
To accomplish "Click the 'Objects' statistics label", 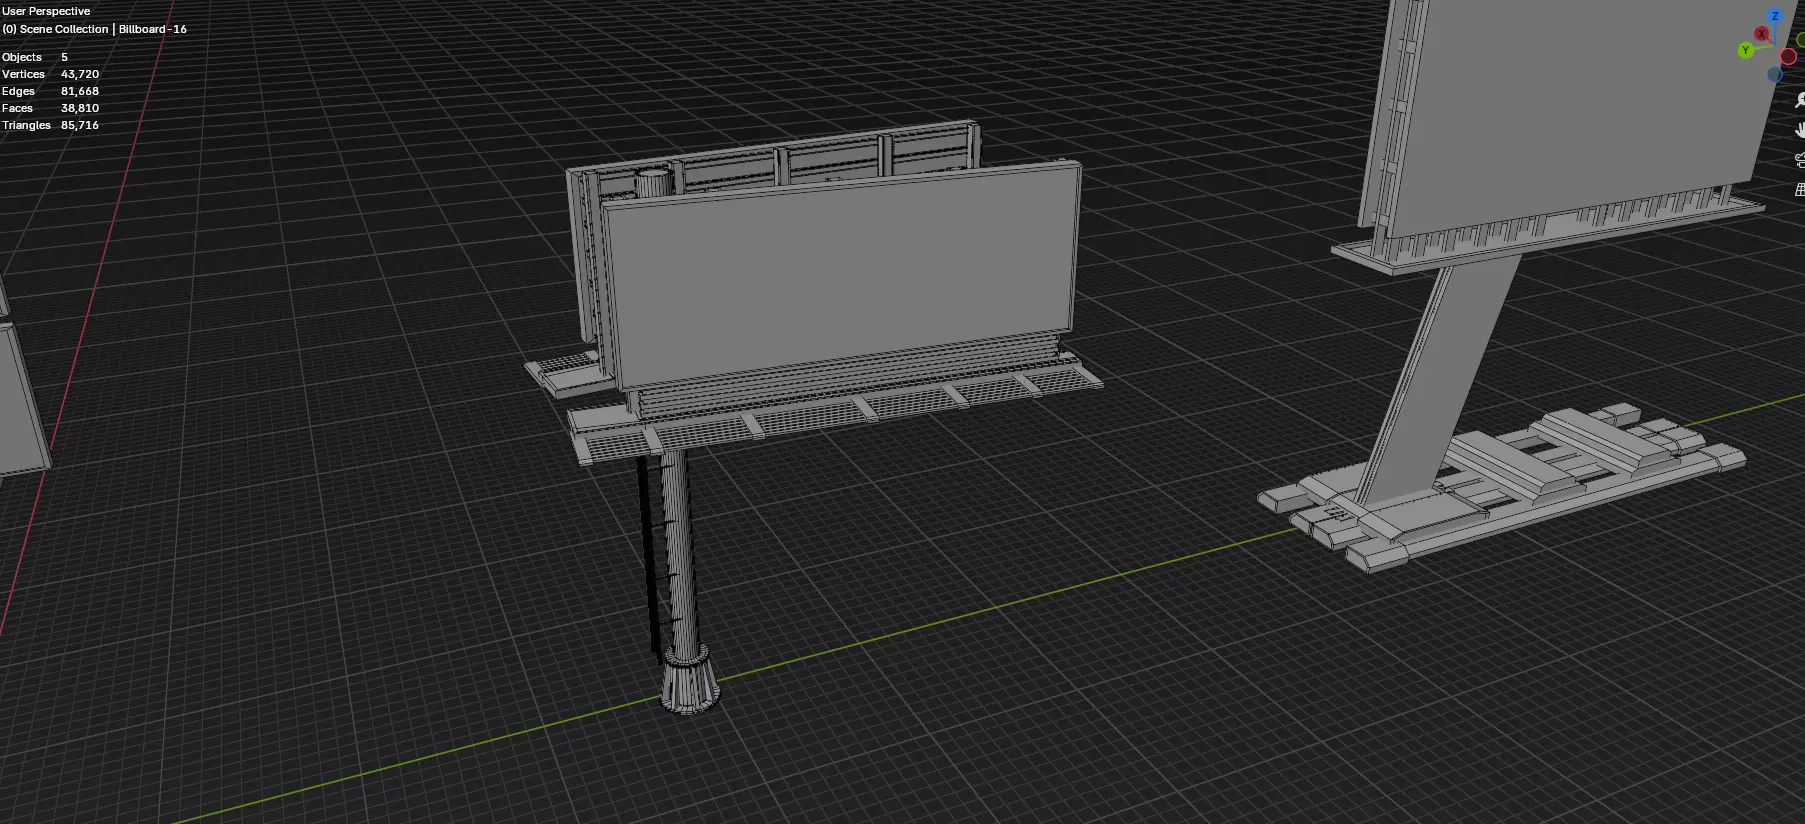I will pyautogui.click(x=22, y=57).
